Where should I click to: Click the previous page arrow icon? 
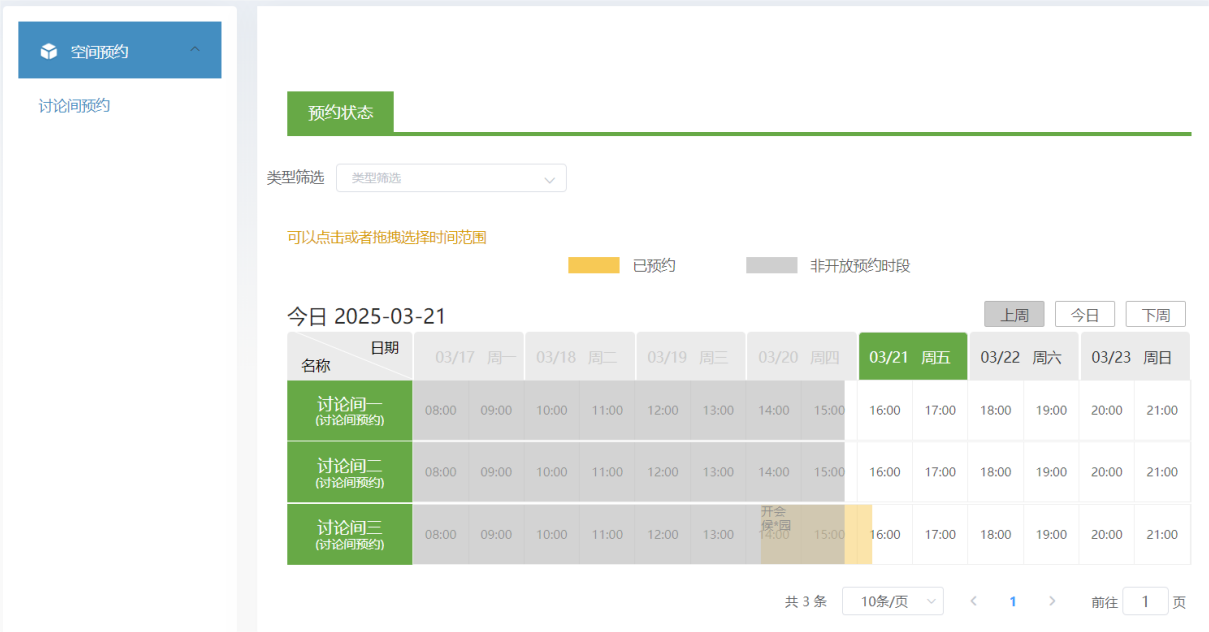(974, 601)
